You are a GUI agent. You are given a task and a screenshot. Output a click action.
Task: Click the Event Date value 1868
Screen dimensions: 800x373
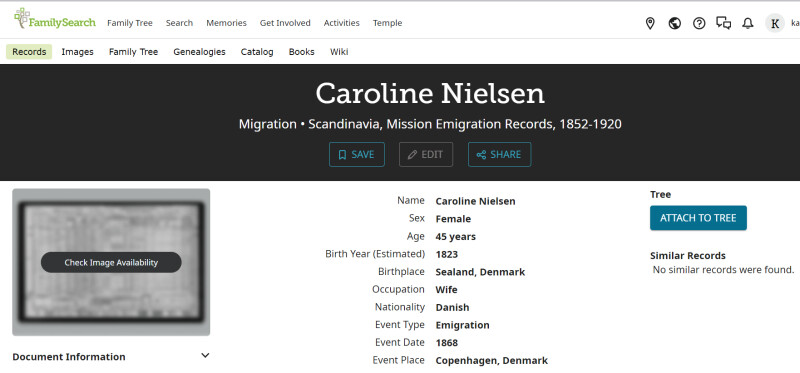click(446, 343)
